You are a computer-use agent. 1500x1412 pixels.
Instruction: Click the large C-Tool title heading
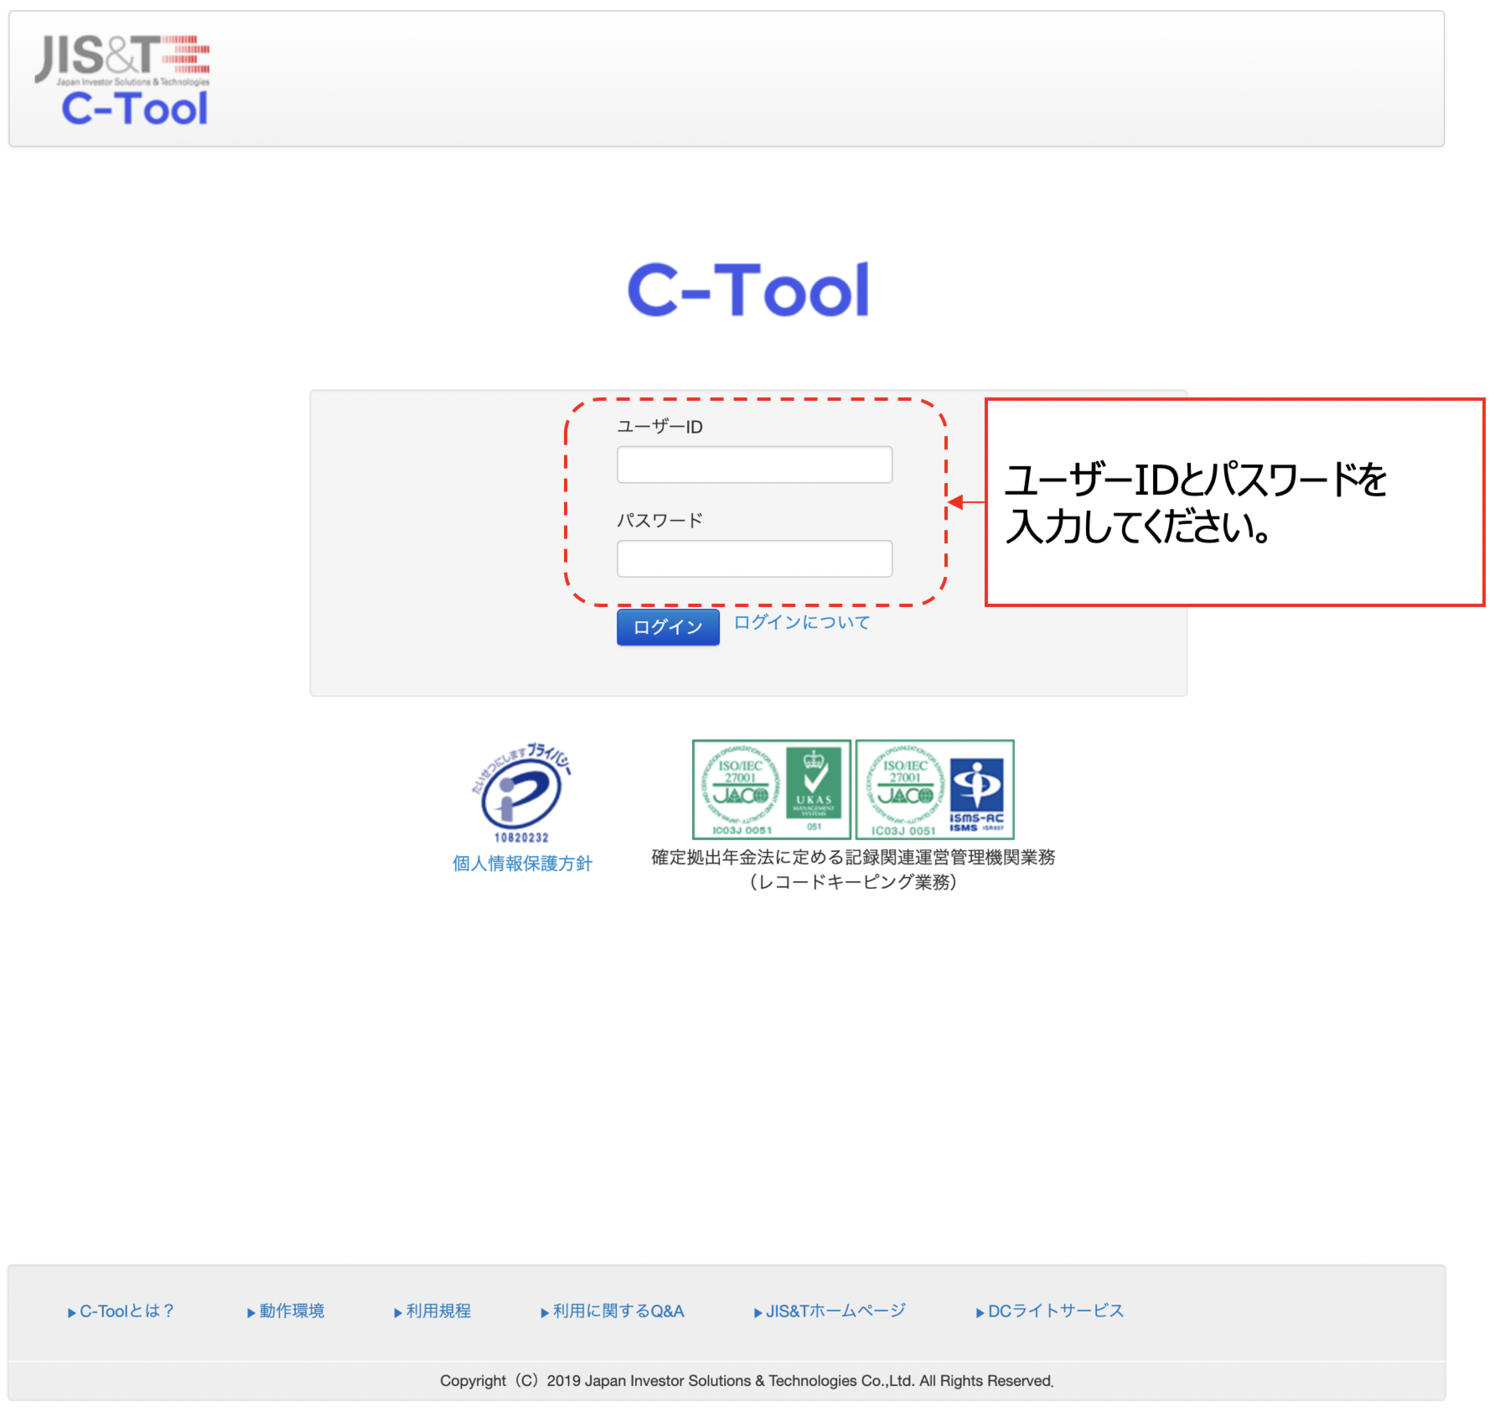tap(748, 291)
